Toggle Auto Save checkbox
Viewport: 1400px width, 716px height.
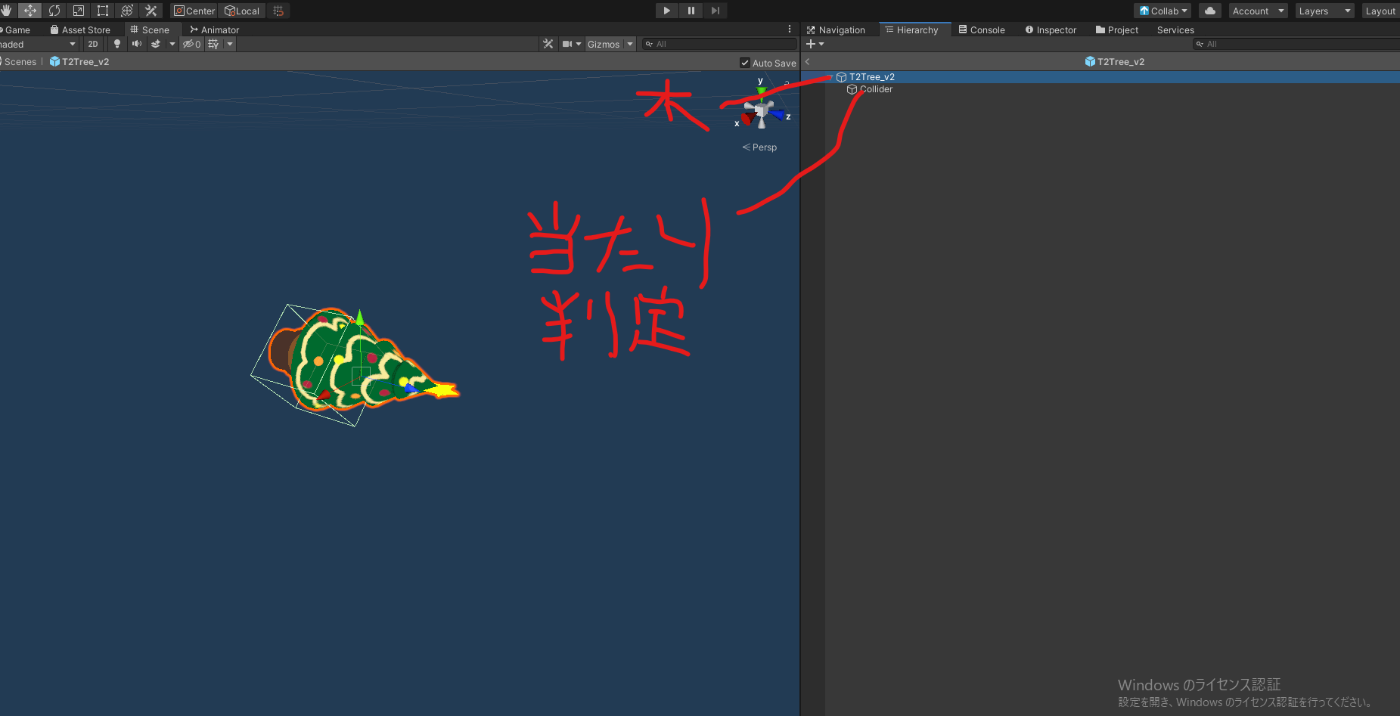[x=744, y=63]
